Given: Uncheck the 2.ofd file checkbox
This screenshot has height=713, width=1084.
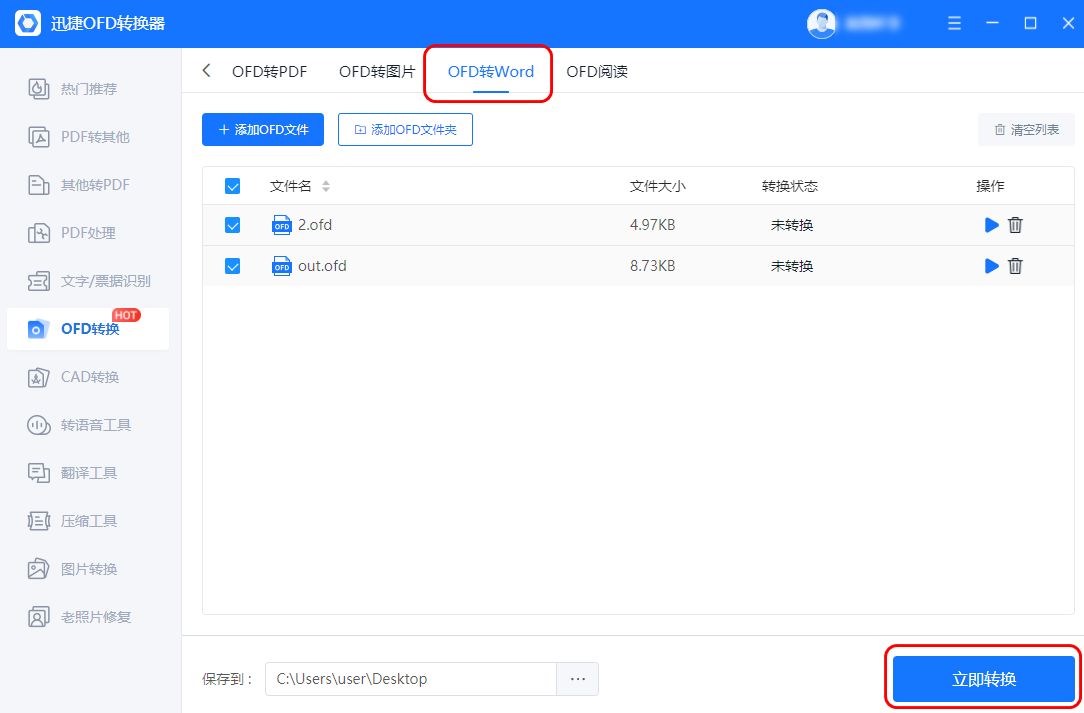Looking at the screenshot, I should 232,225.
